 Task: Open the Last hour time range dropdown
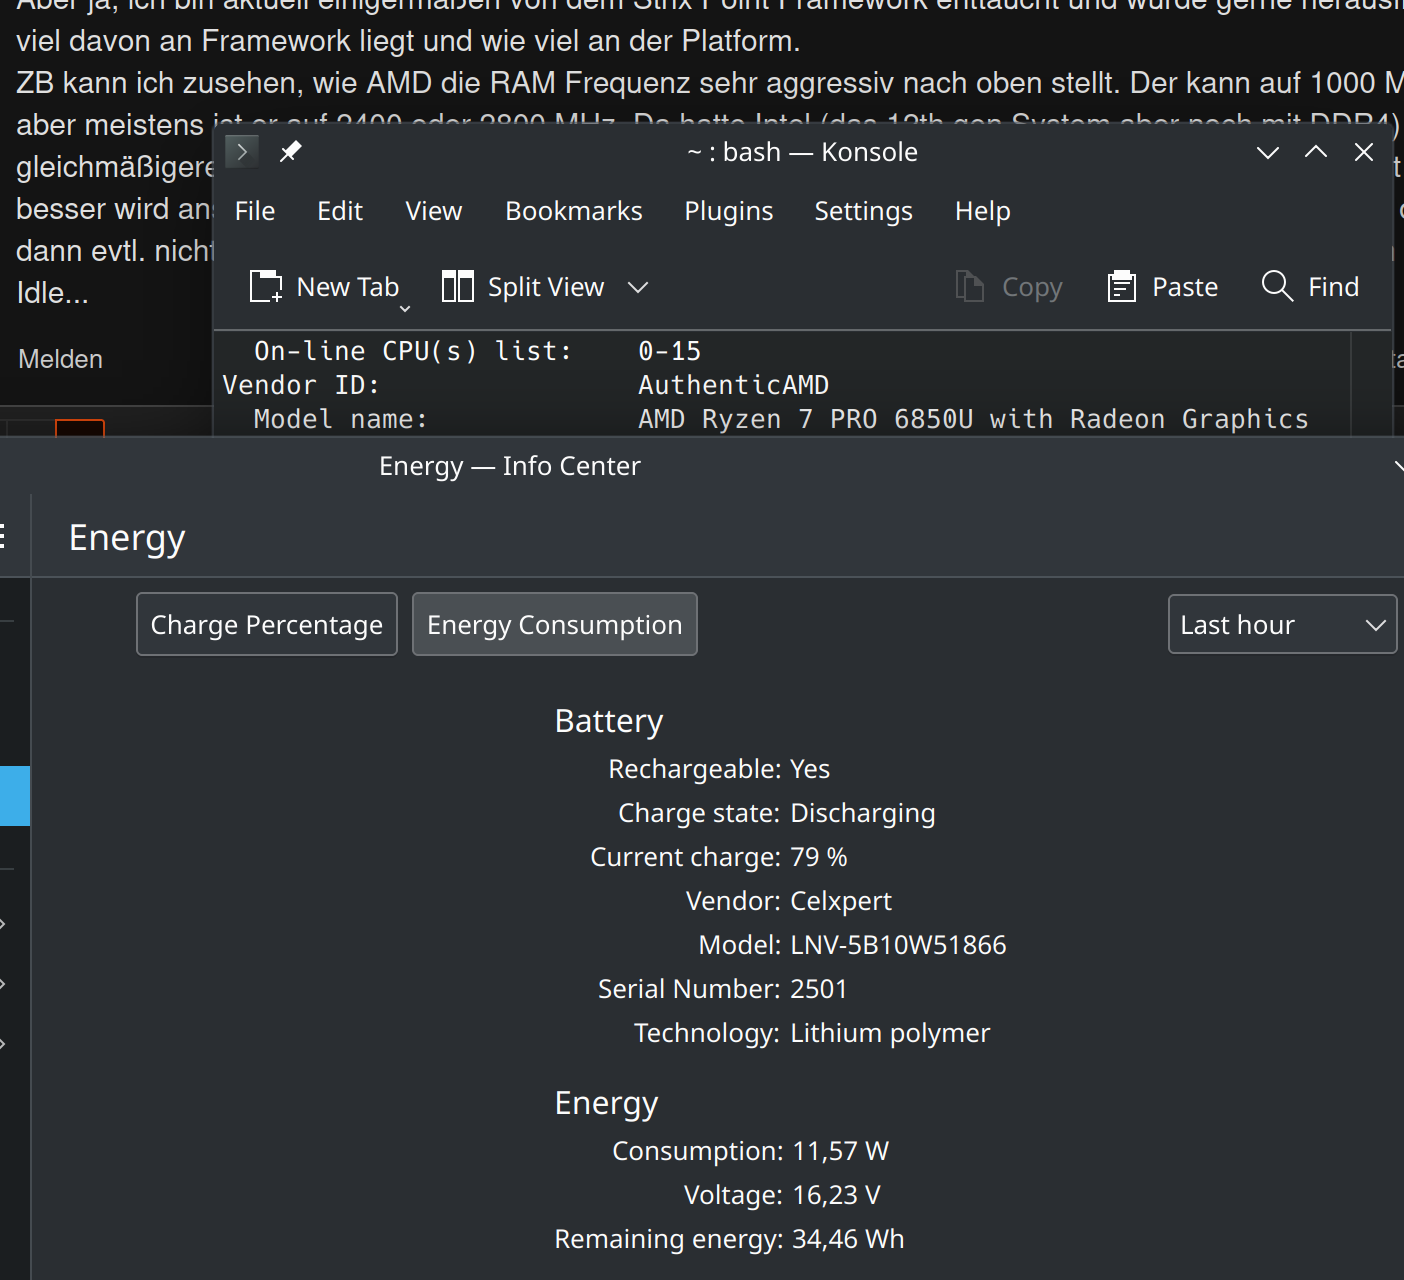tap(1282, 624)
